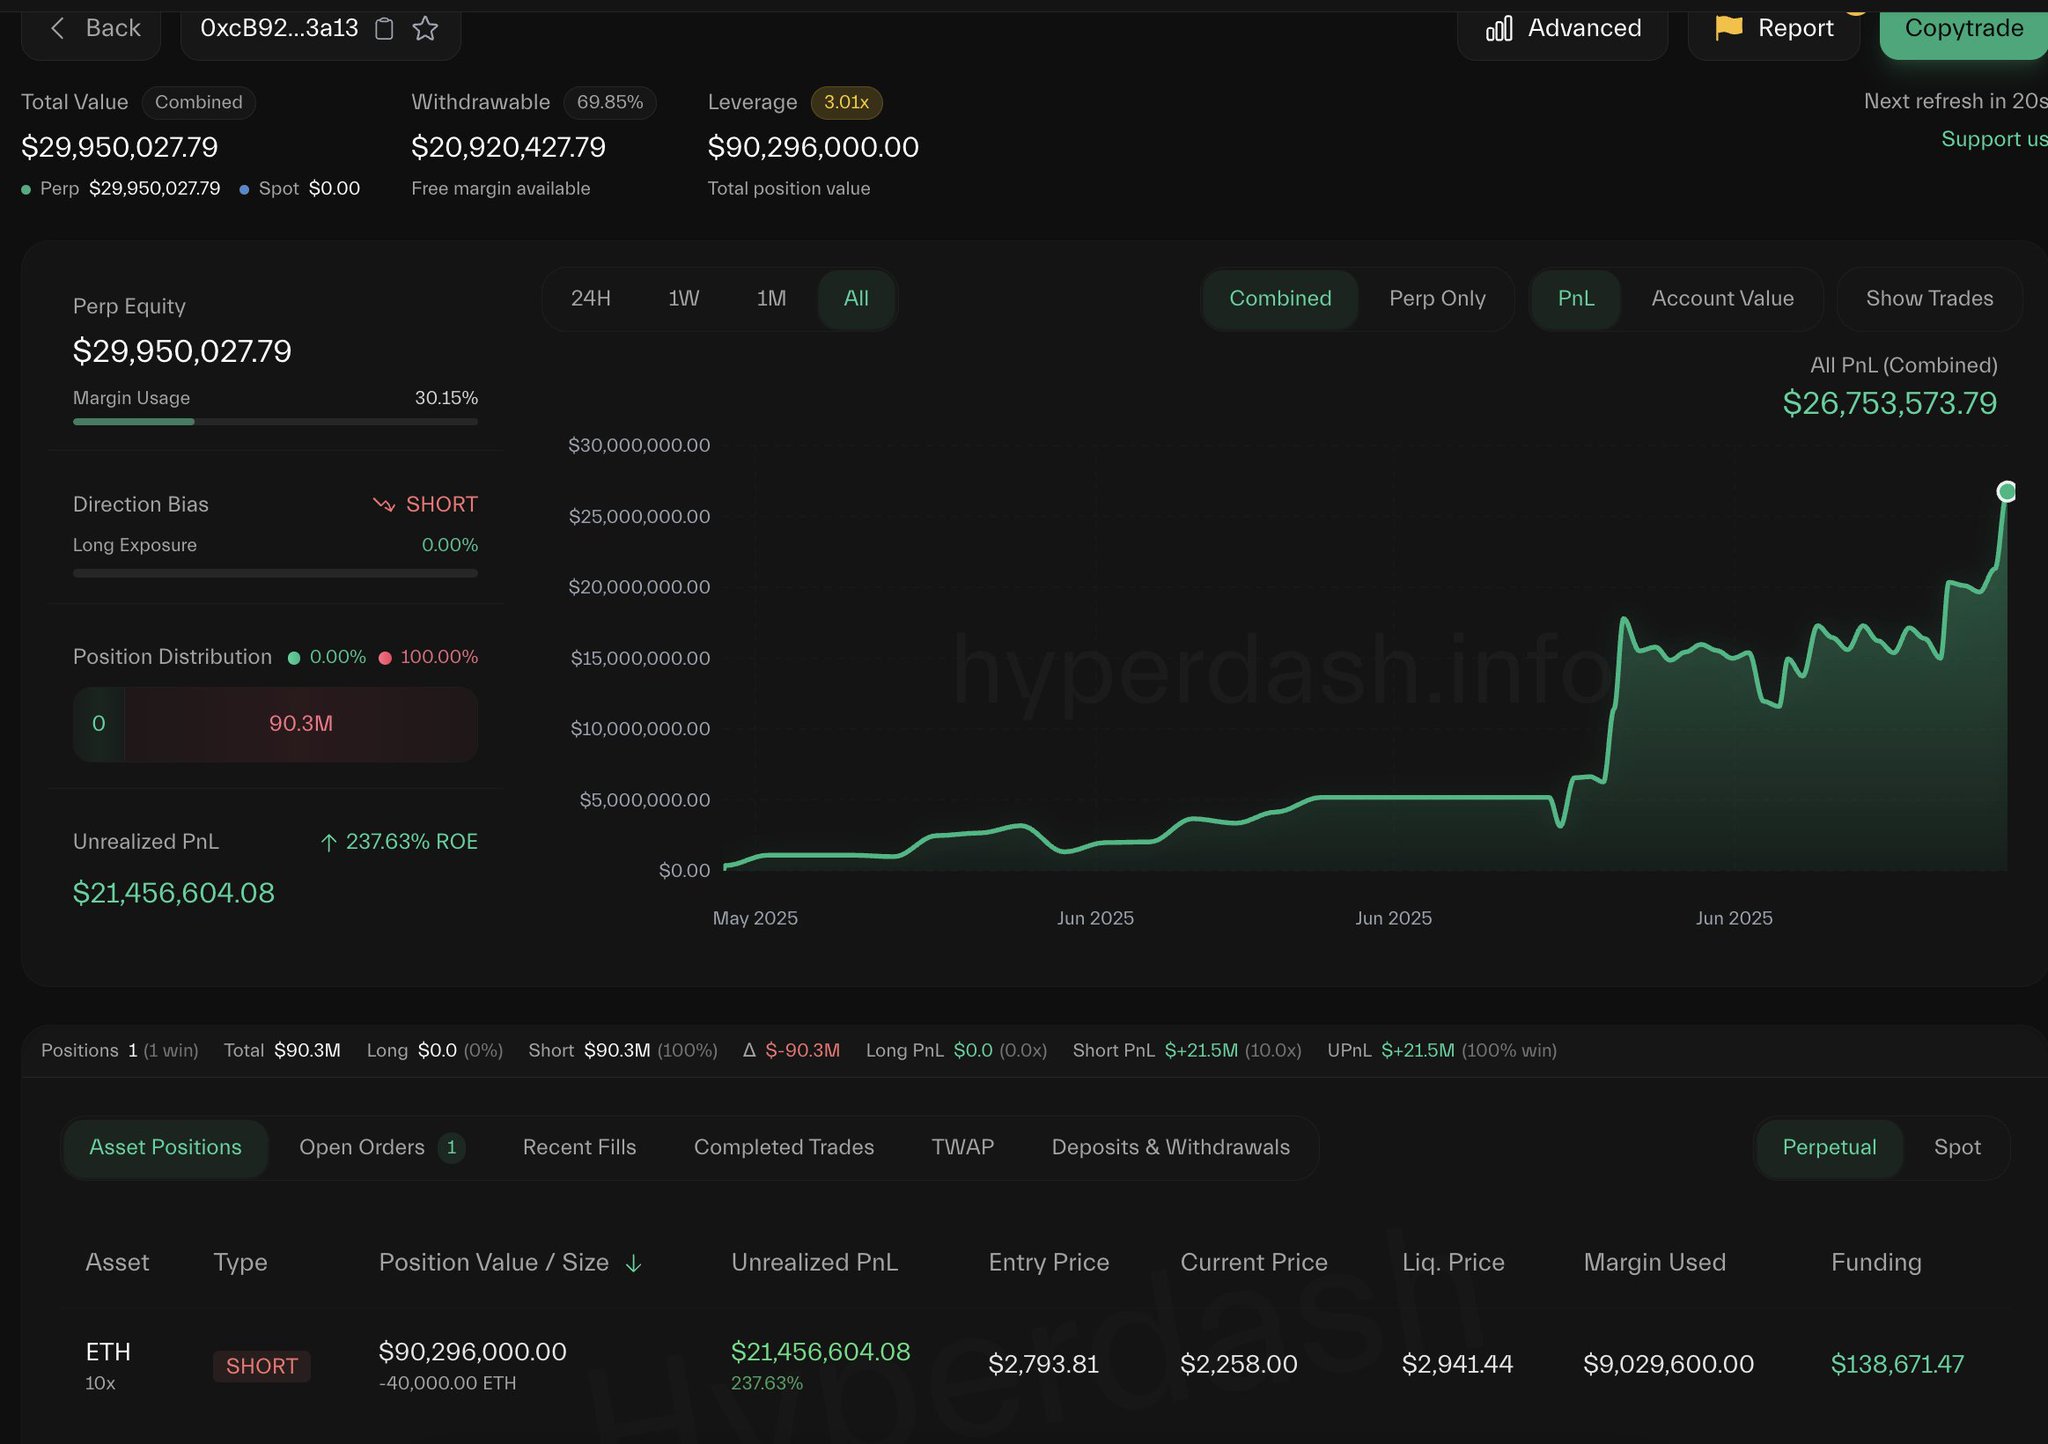The height and width of the screenshot is (1444, 2048).
Task: Switch to Spot positions
Action: tap(1957, 1147)
